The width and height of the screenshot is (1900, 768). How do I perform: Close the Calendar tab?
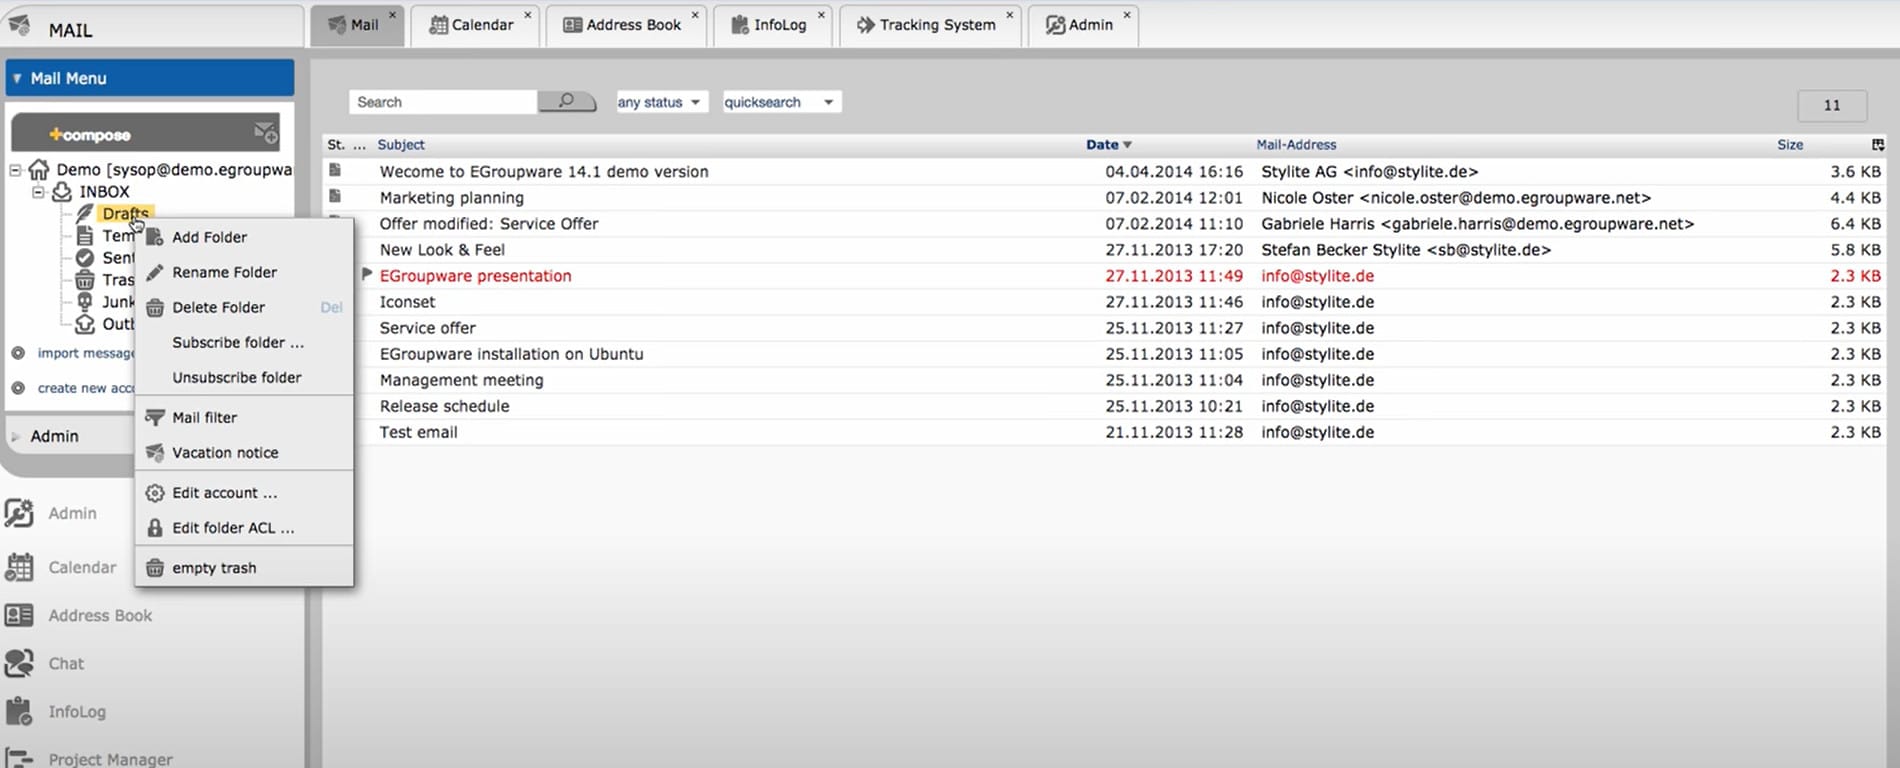(x=527, y=15)
